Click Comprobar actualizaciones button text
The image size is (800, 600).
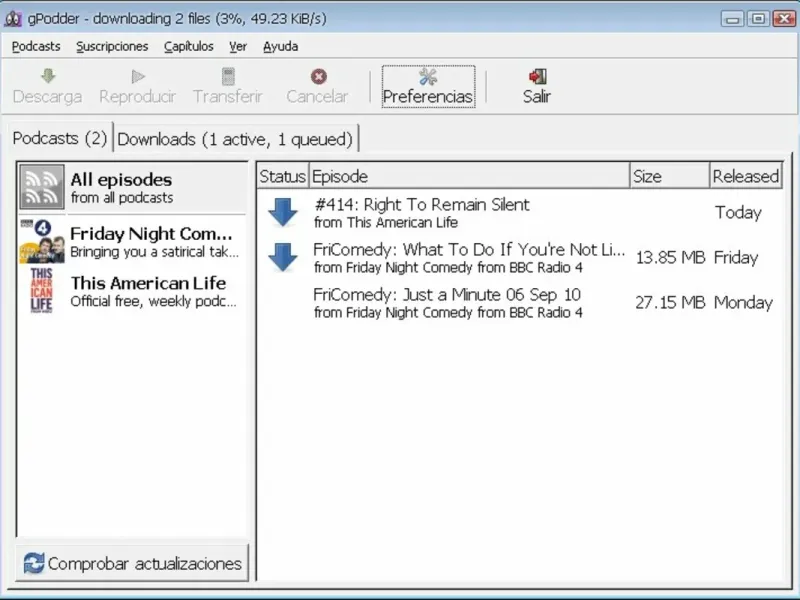[x=144, y=564]
